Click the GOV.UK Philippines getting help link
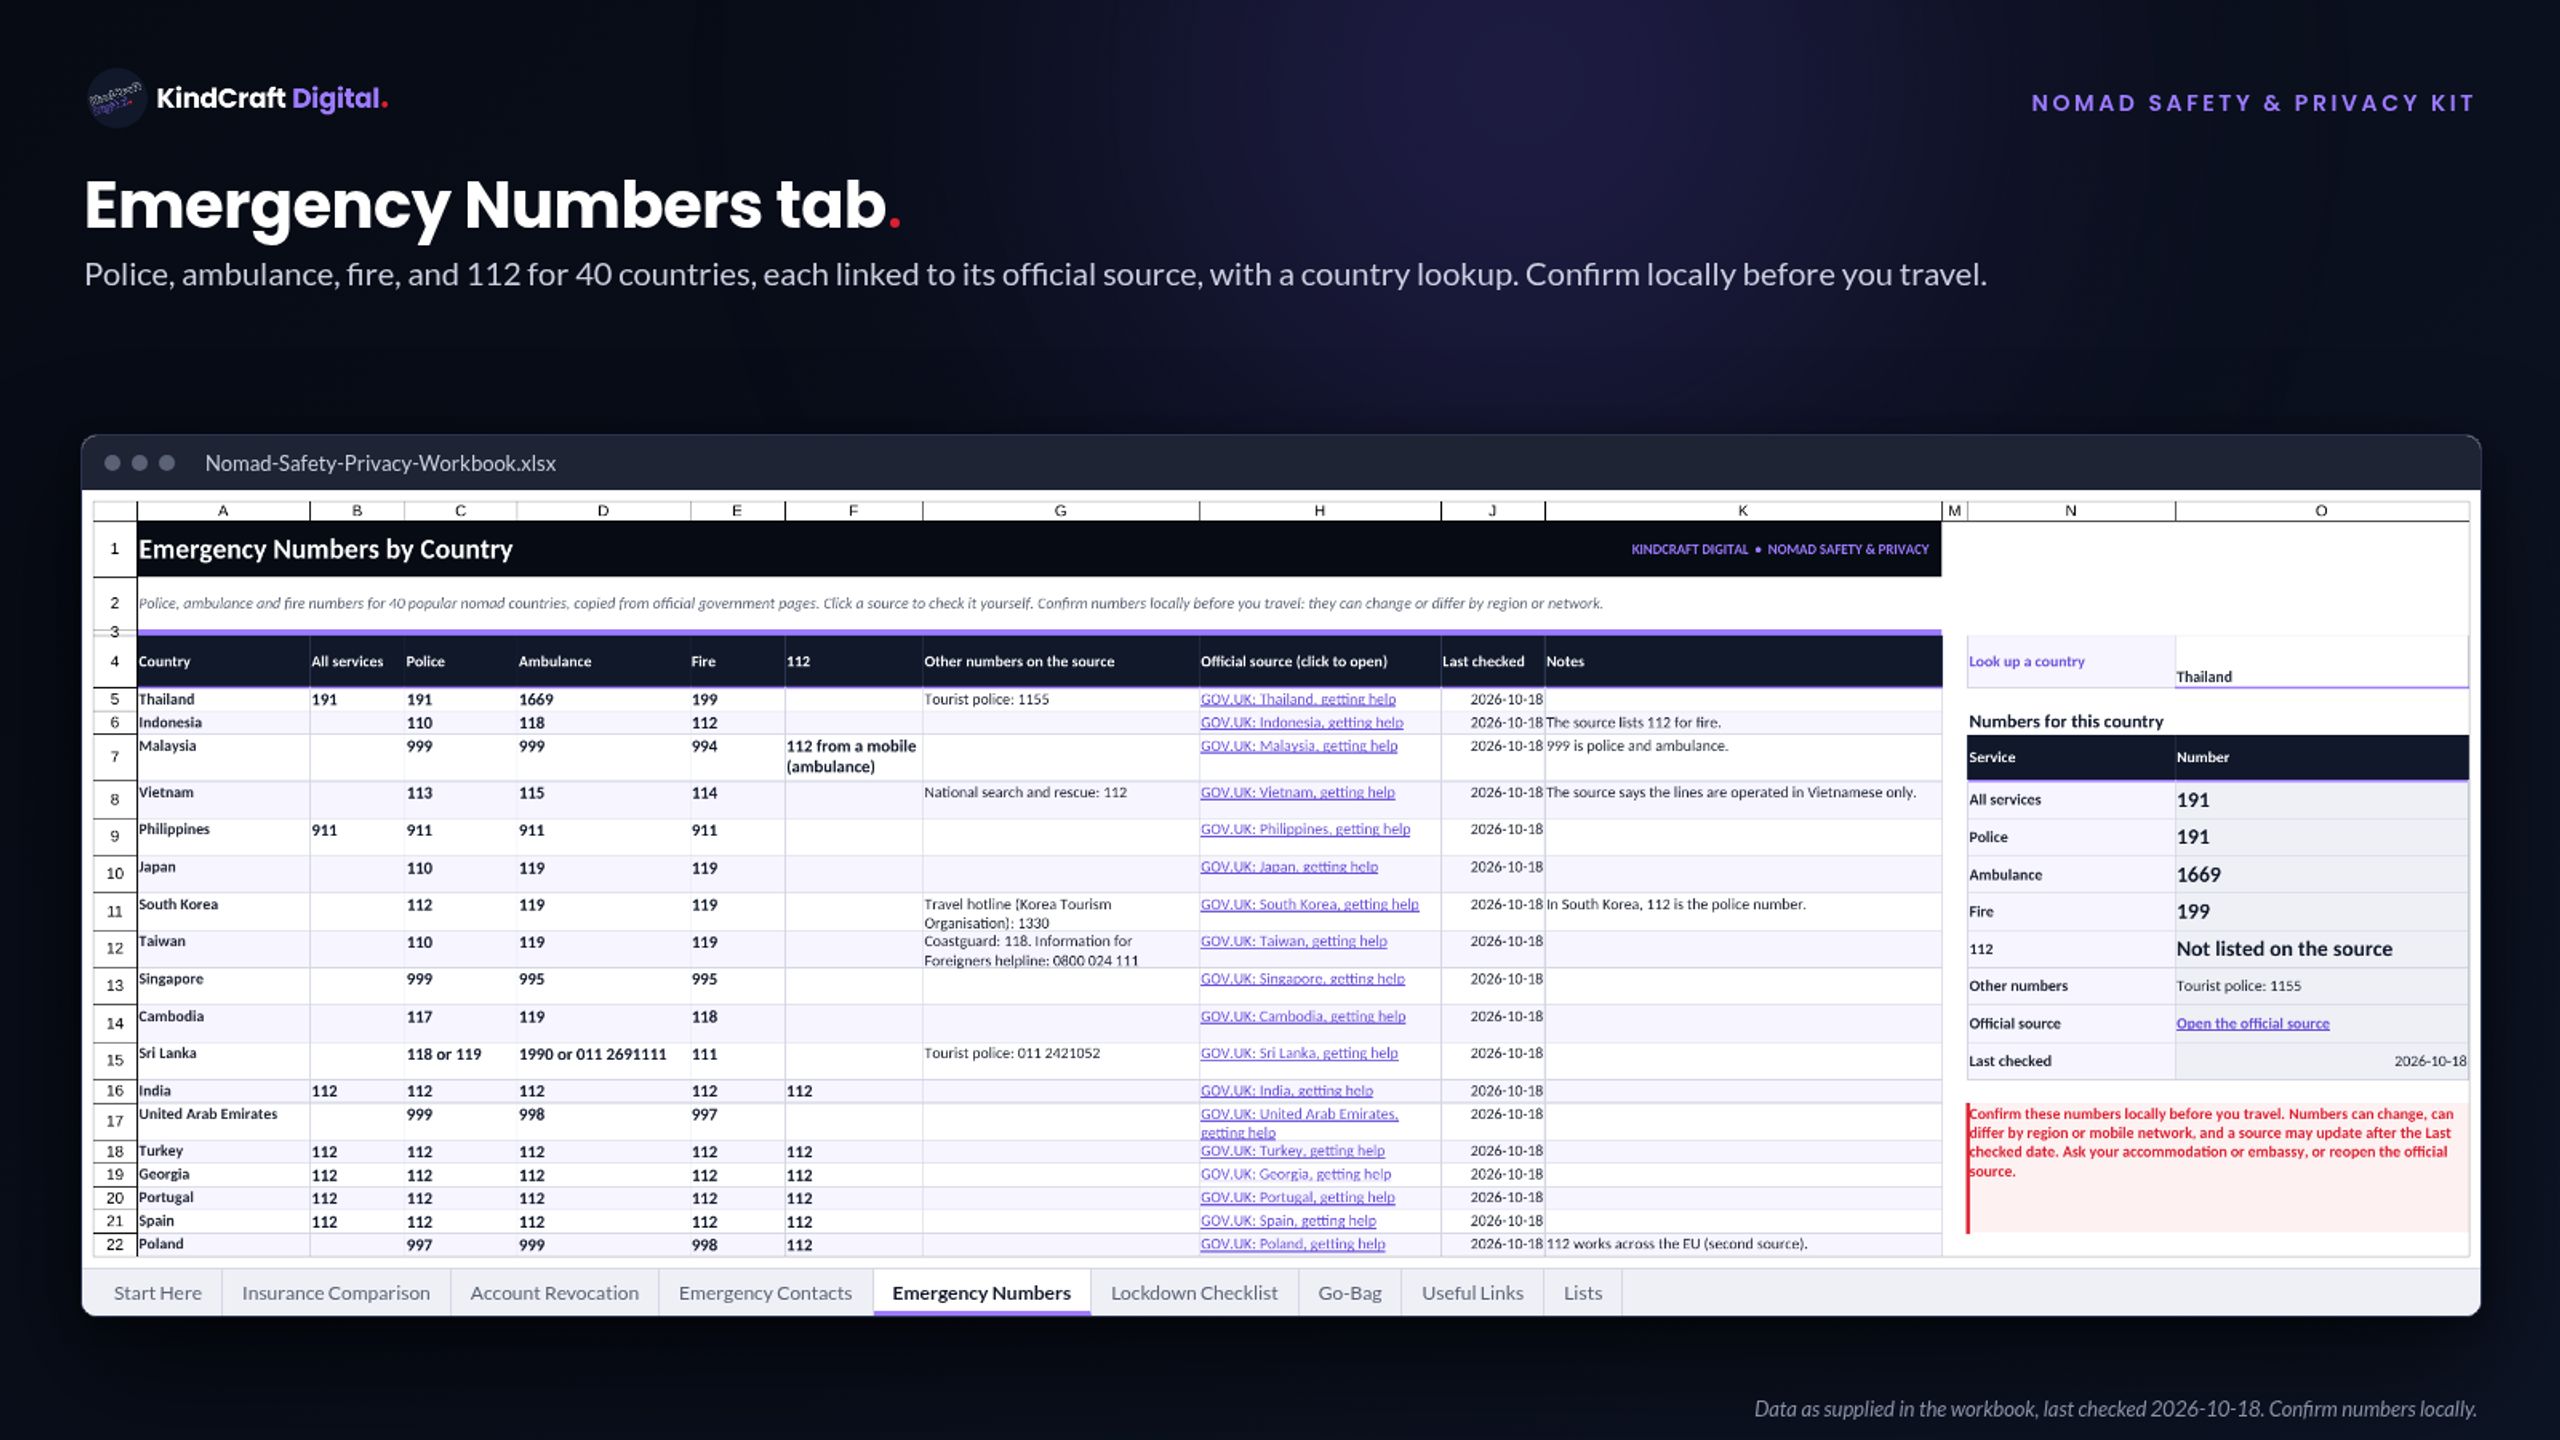This screenshot has height=1440, width=2560. (x=1305, y=829)
